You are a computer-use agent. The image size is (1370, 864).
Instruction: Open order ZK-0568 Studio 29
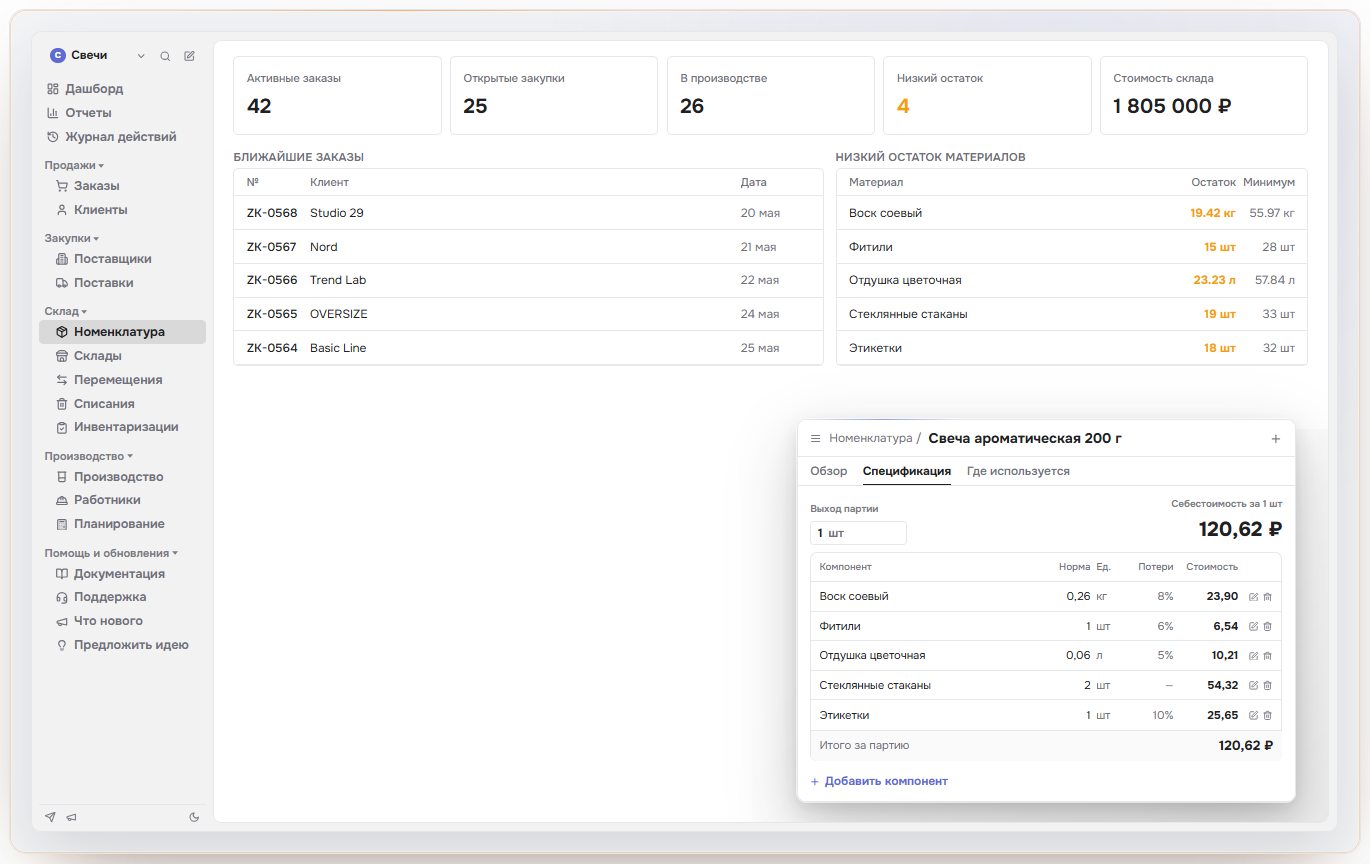pos(528,213)
